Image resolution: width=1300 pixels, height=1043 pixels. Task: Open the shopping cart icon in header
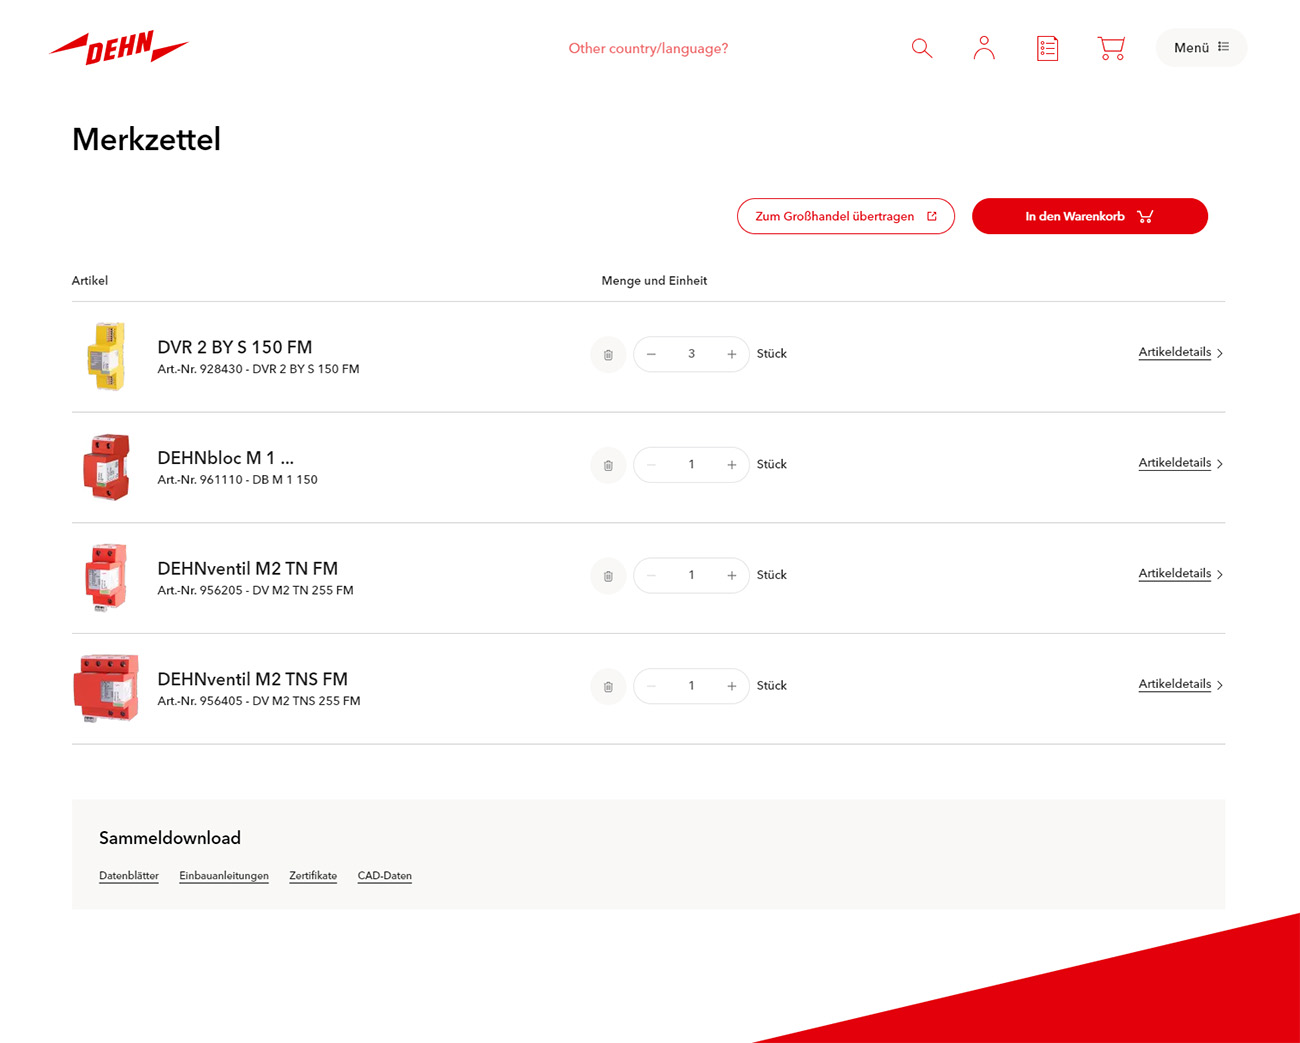[x=1111, y=48]
